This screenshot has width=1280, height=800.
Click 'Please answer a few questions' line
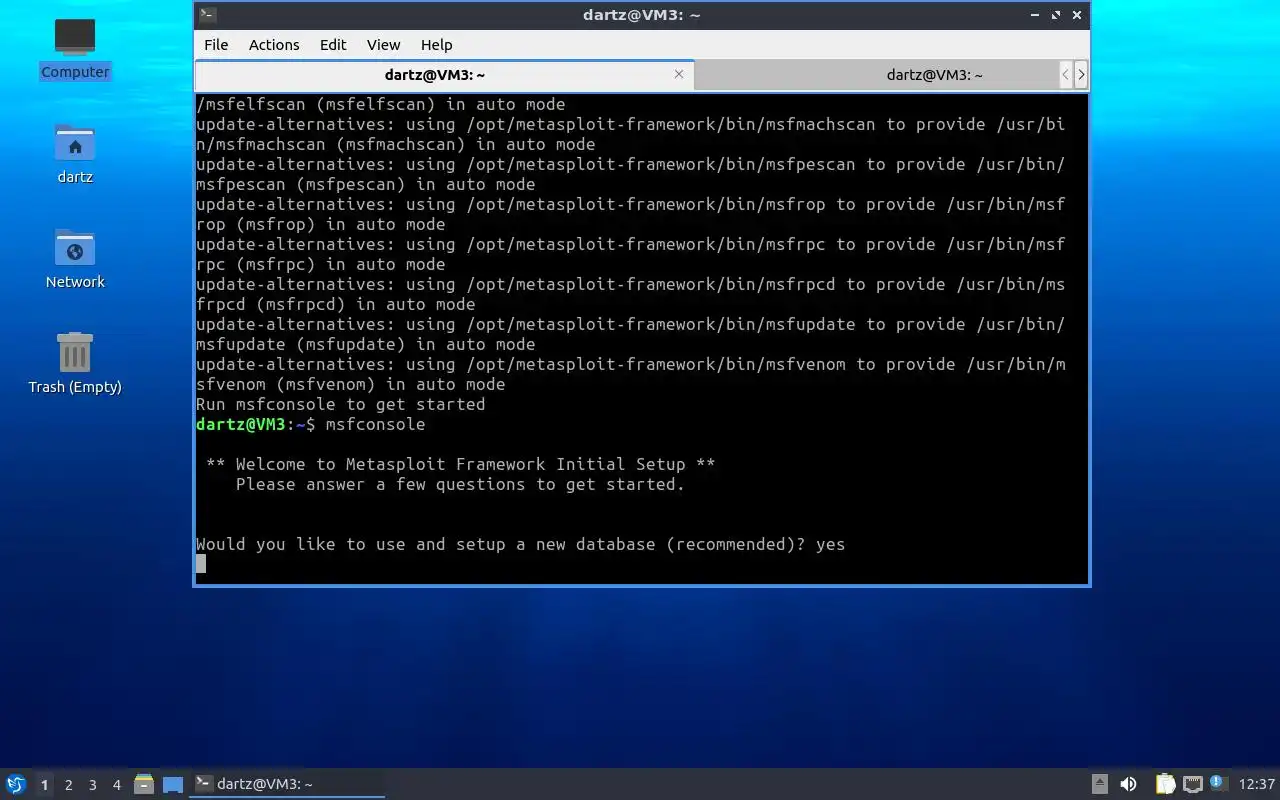tap(460, 484)
